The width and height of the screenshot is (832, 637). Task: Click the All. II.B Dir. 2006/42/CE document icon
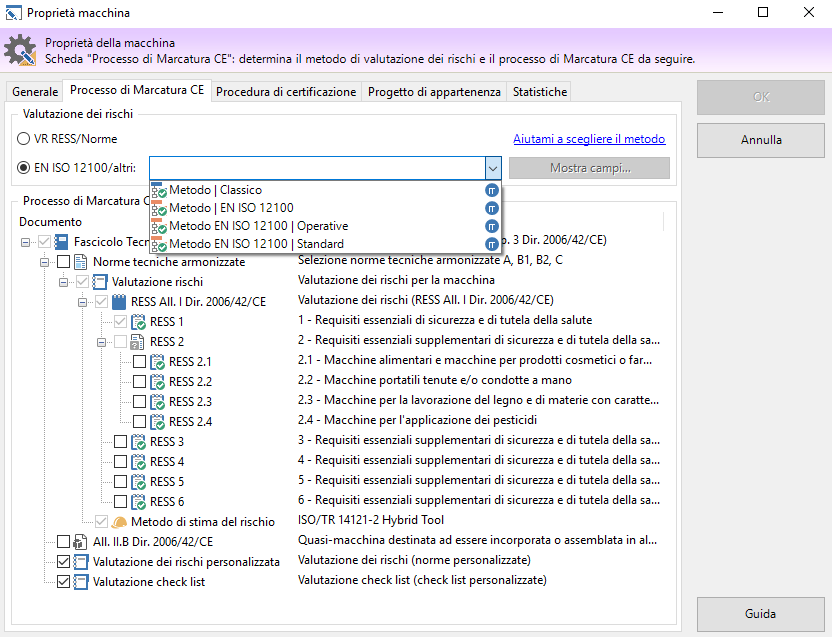[81, 541]
